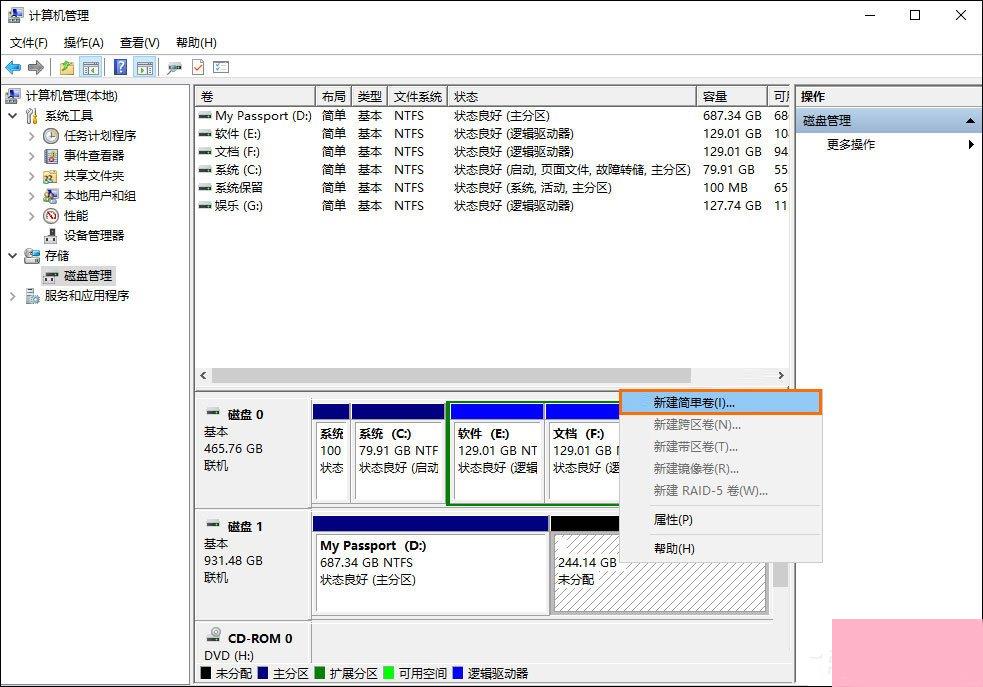Image resolution: width=983 pixels, height=687 pixels.
Task: Open the 文件(F) menu
Action: coord(29,43)
